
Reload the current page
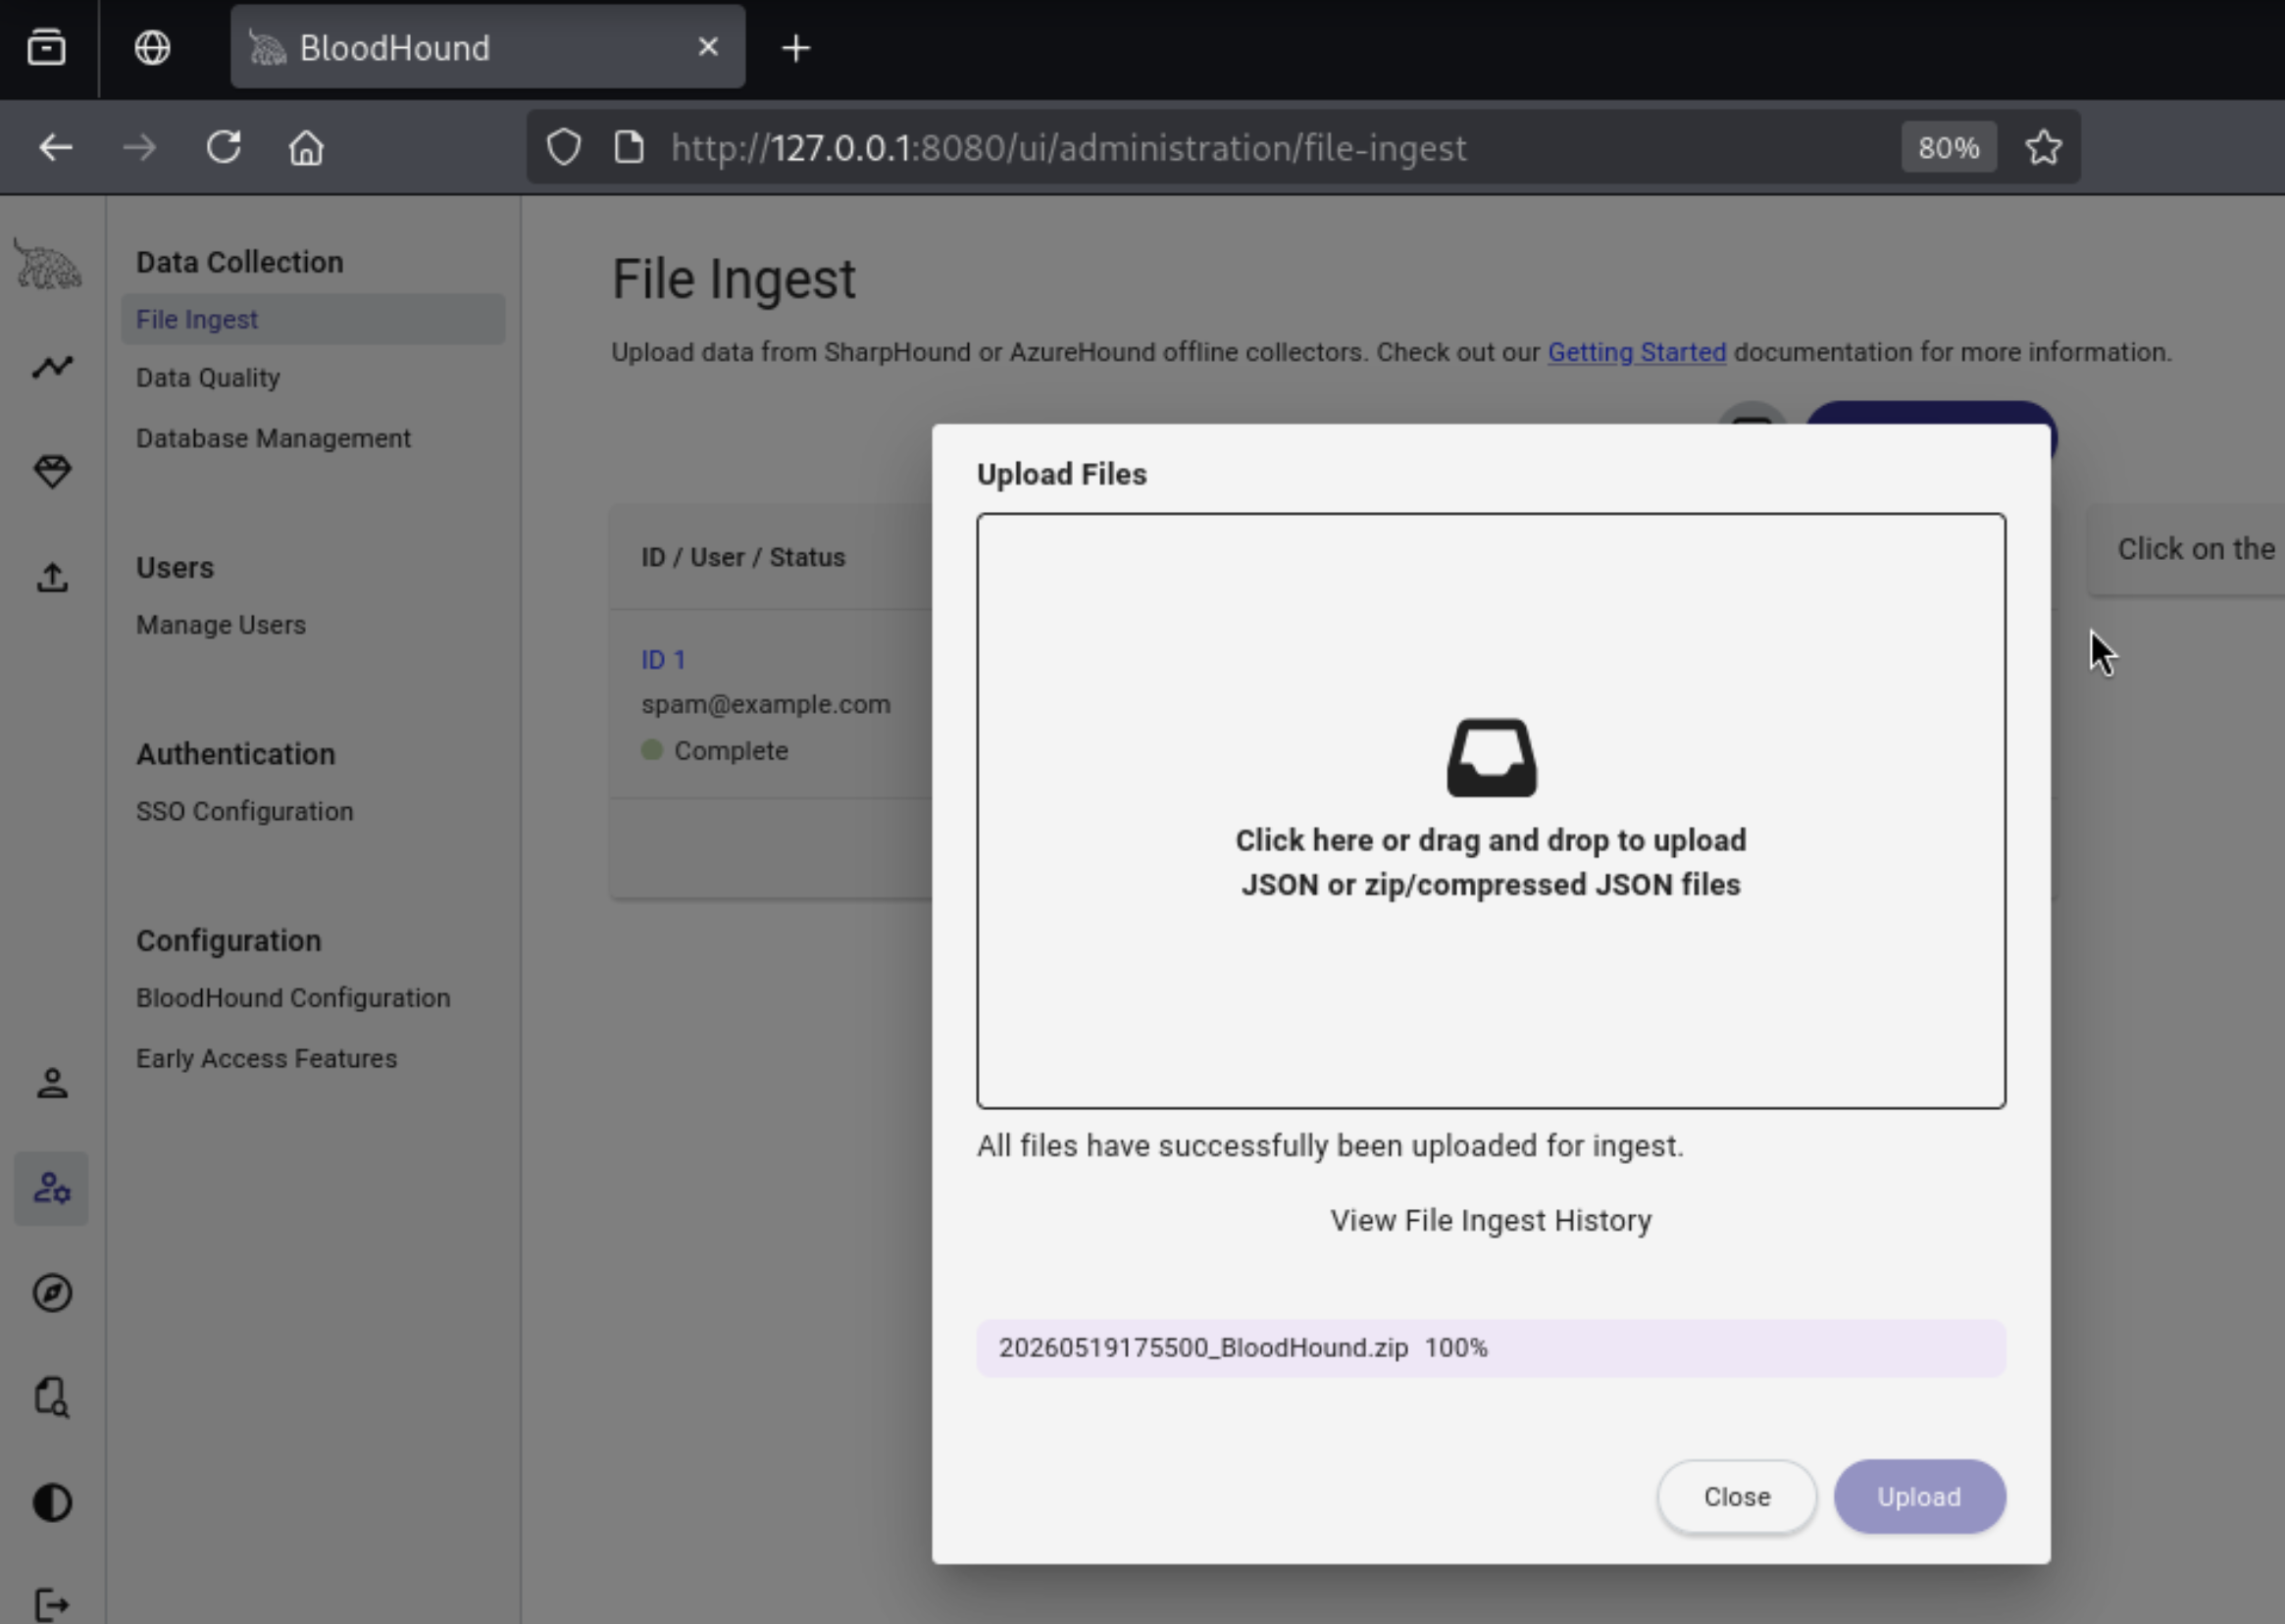223,148
